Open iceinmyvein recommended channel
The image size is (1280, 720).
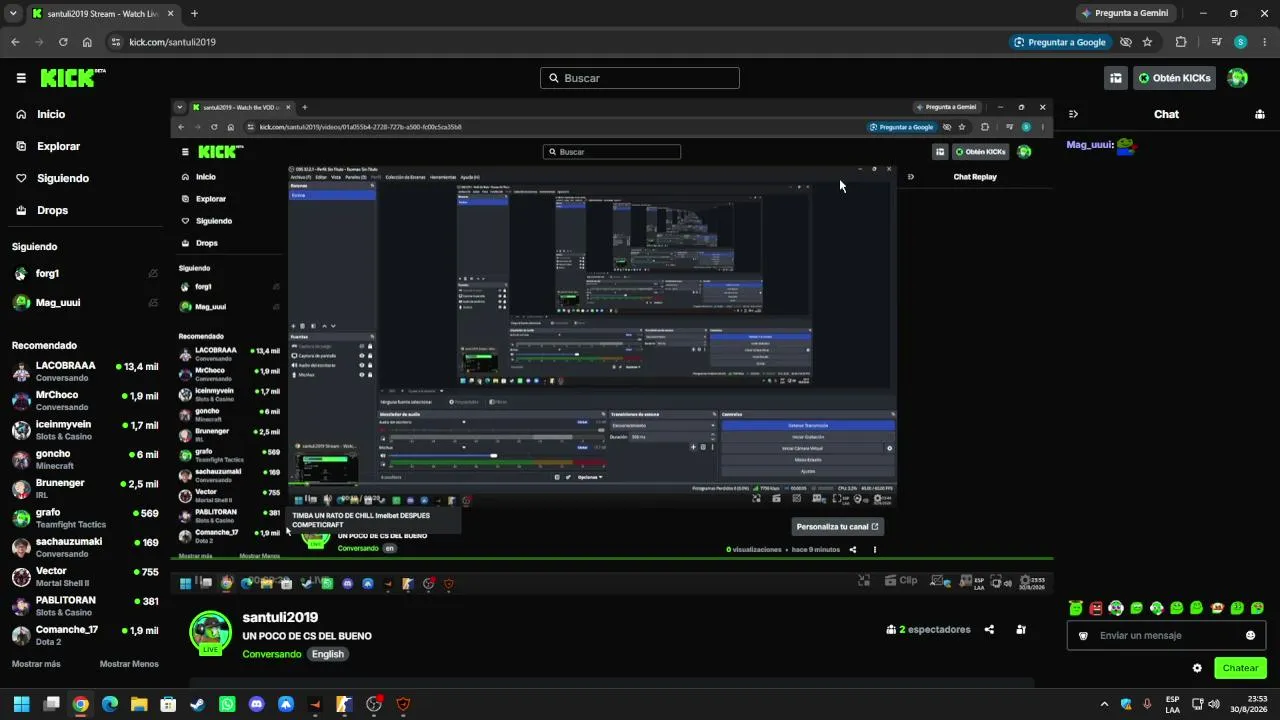pos(85,430)
